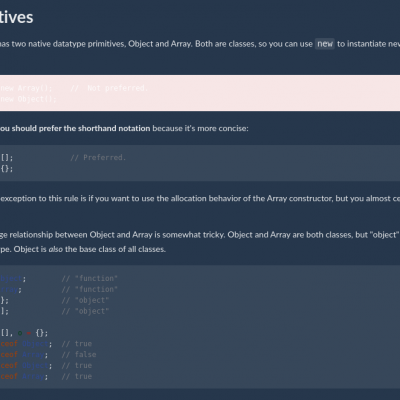Click the bold 'prefer the shorthand notation' text
This screenshot has height=400, width=400.
click(x=94, y=128)
